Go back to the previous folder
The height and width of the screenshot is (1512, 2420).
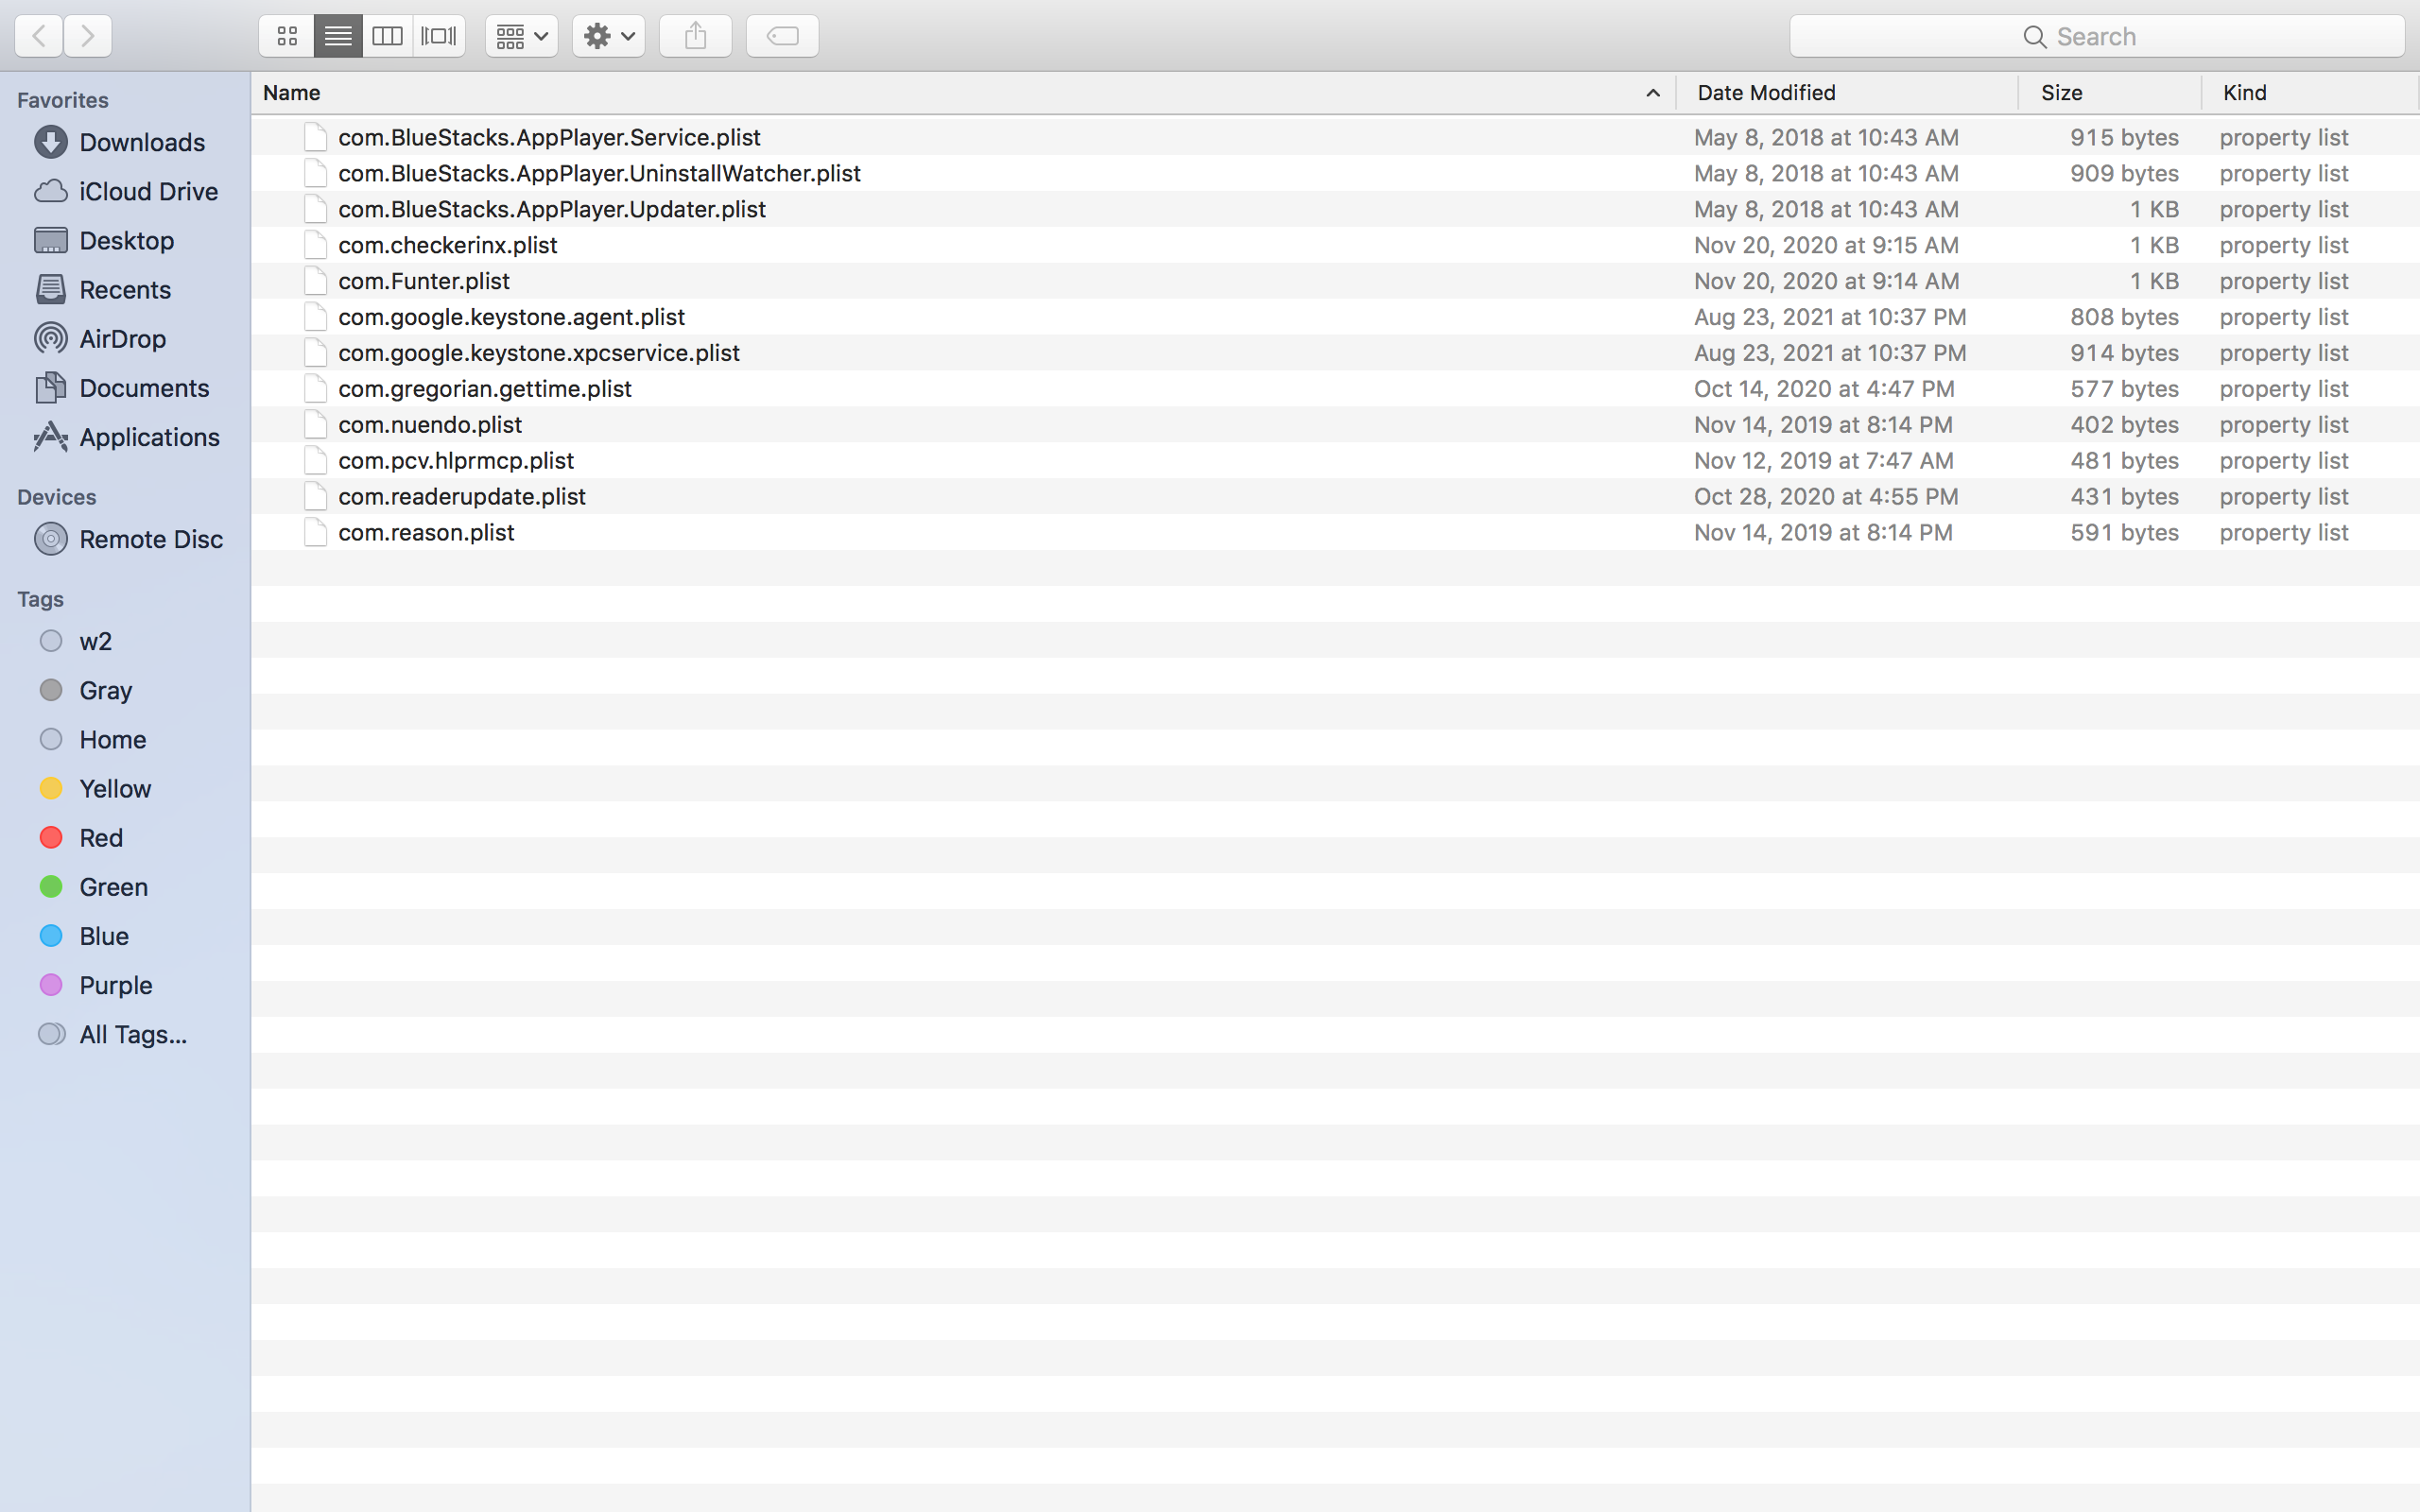coord(39,37)
